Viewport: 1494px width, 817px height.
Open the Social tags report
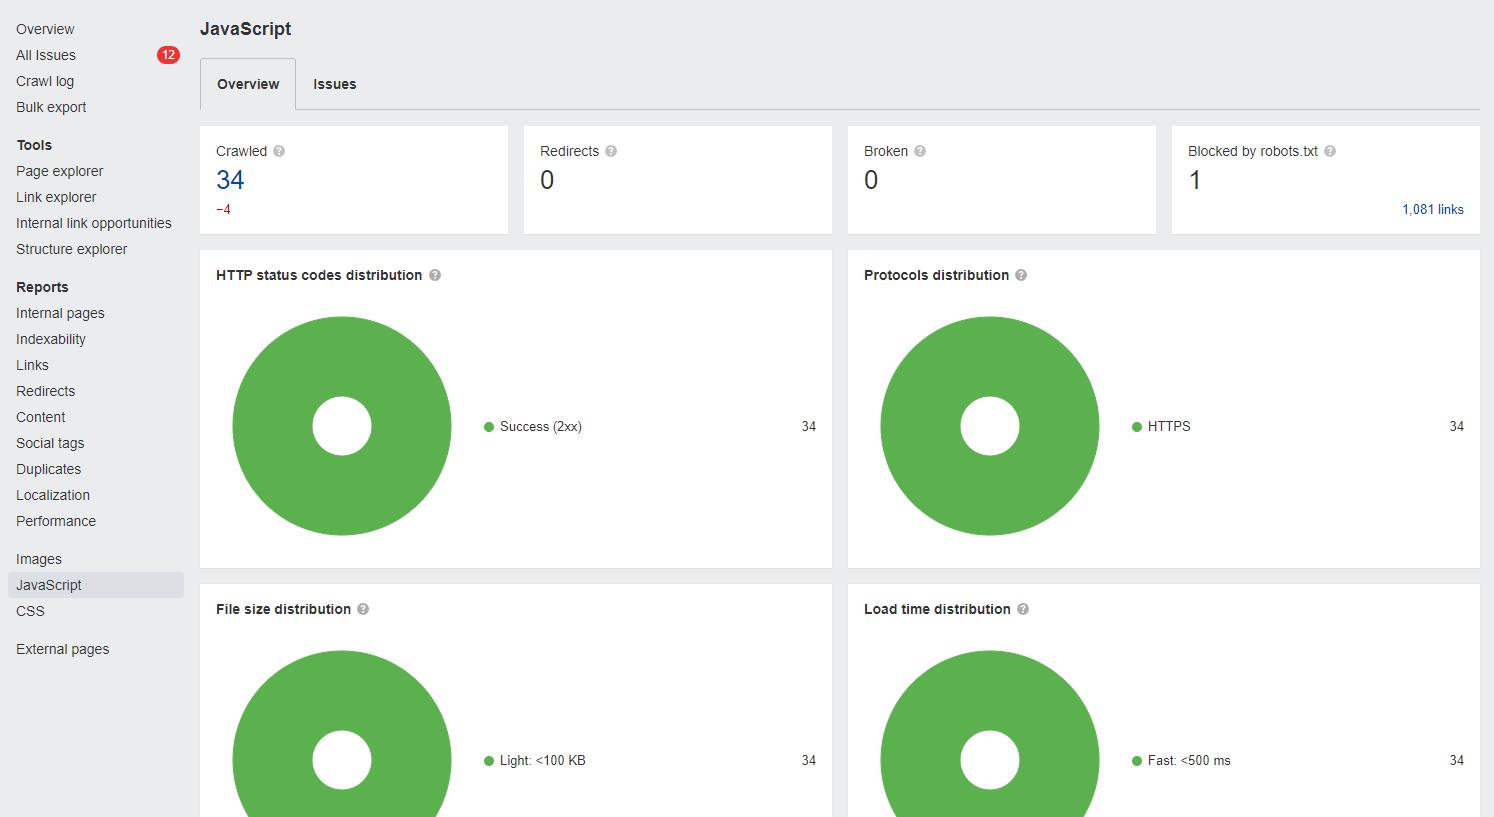point(50,443)
